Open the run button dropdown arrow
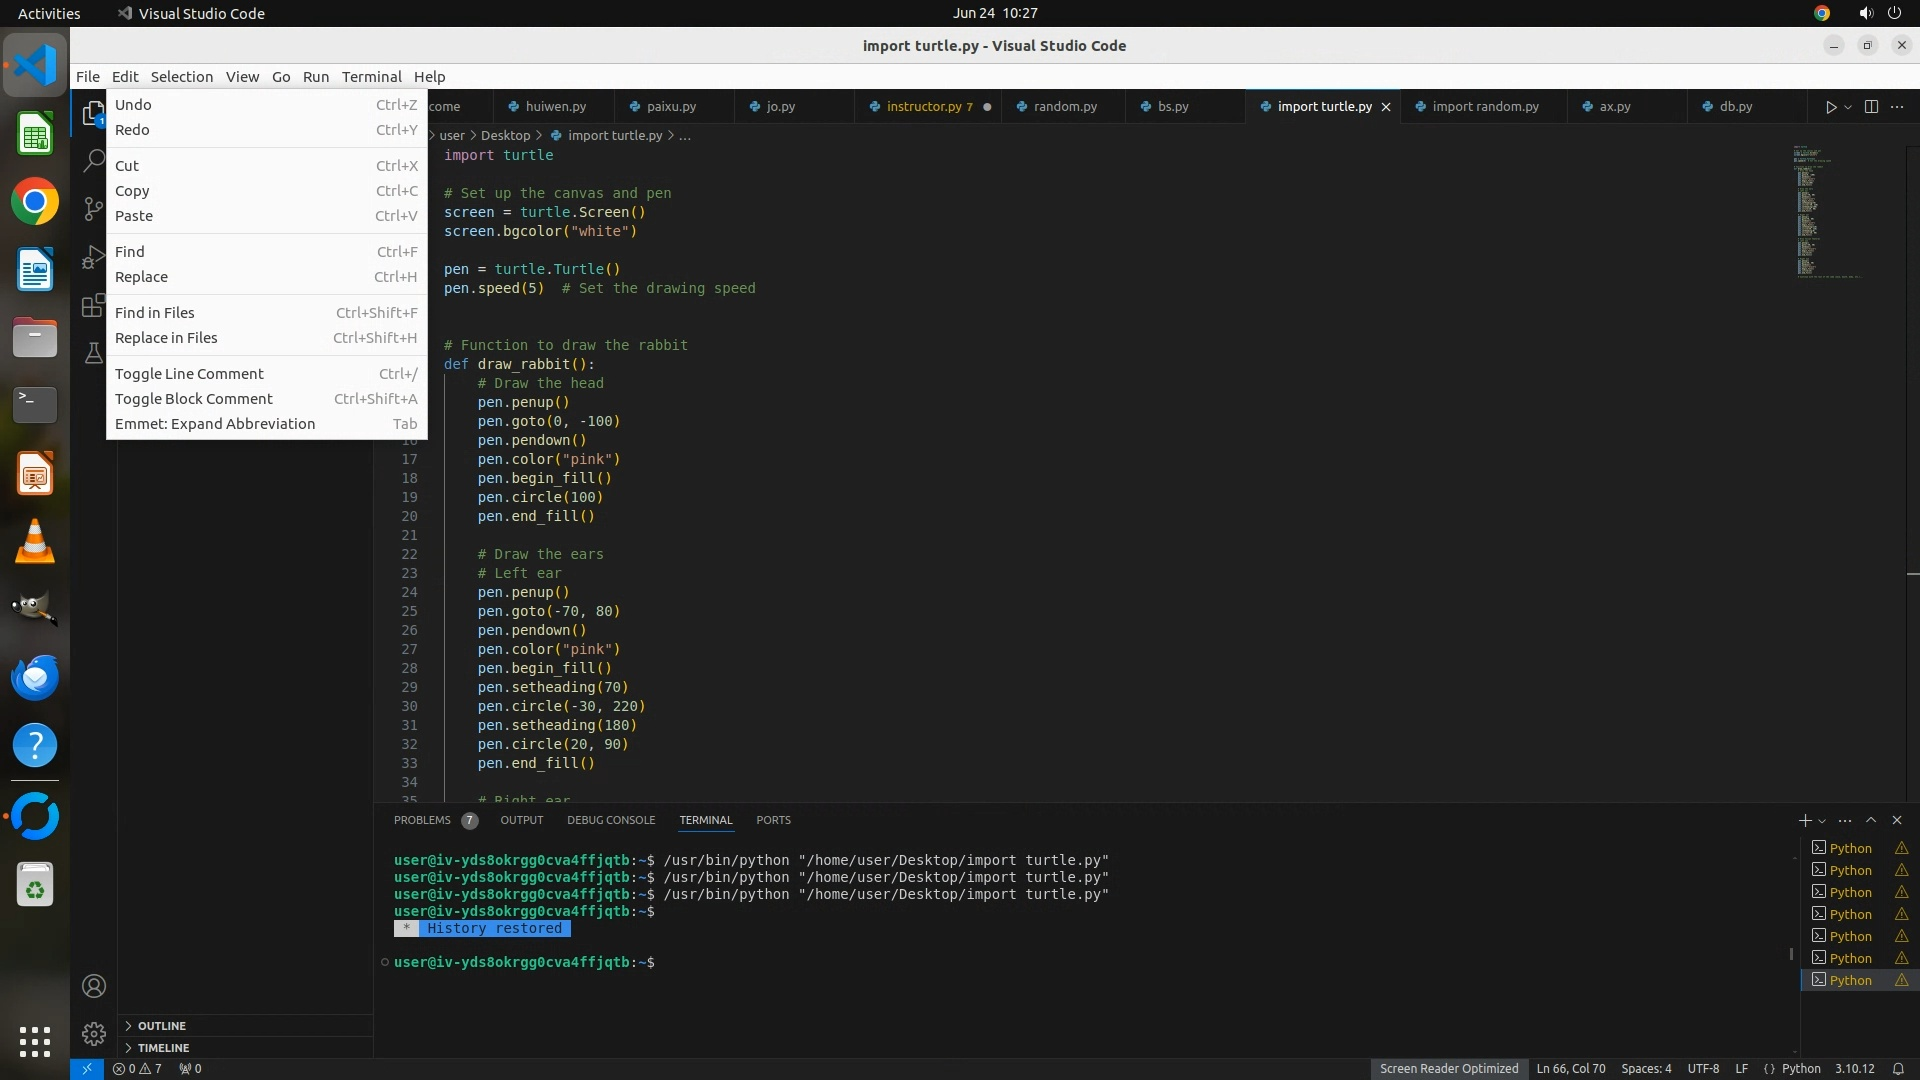Viewport: 1920px width, 1080px height. 1848,107
